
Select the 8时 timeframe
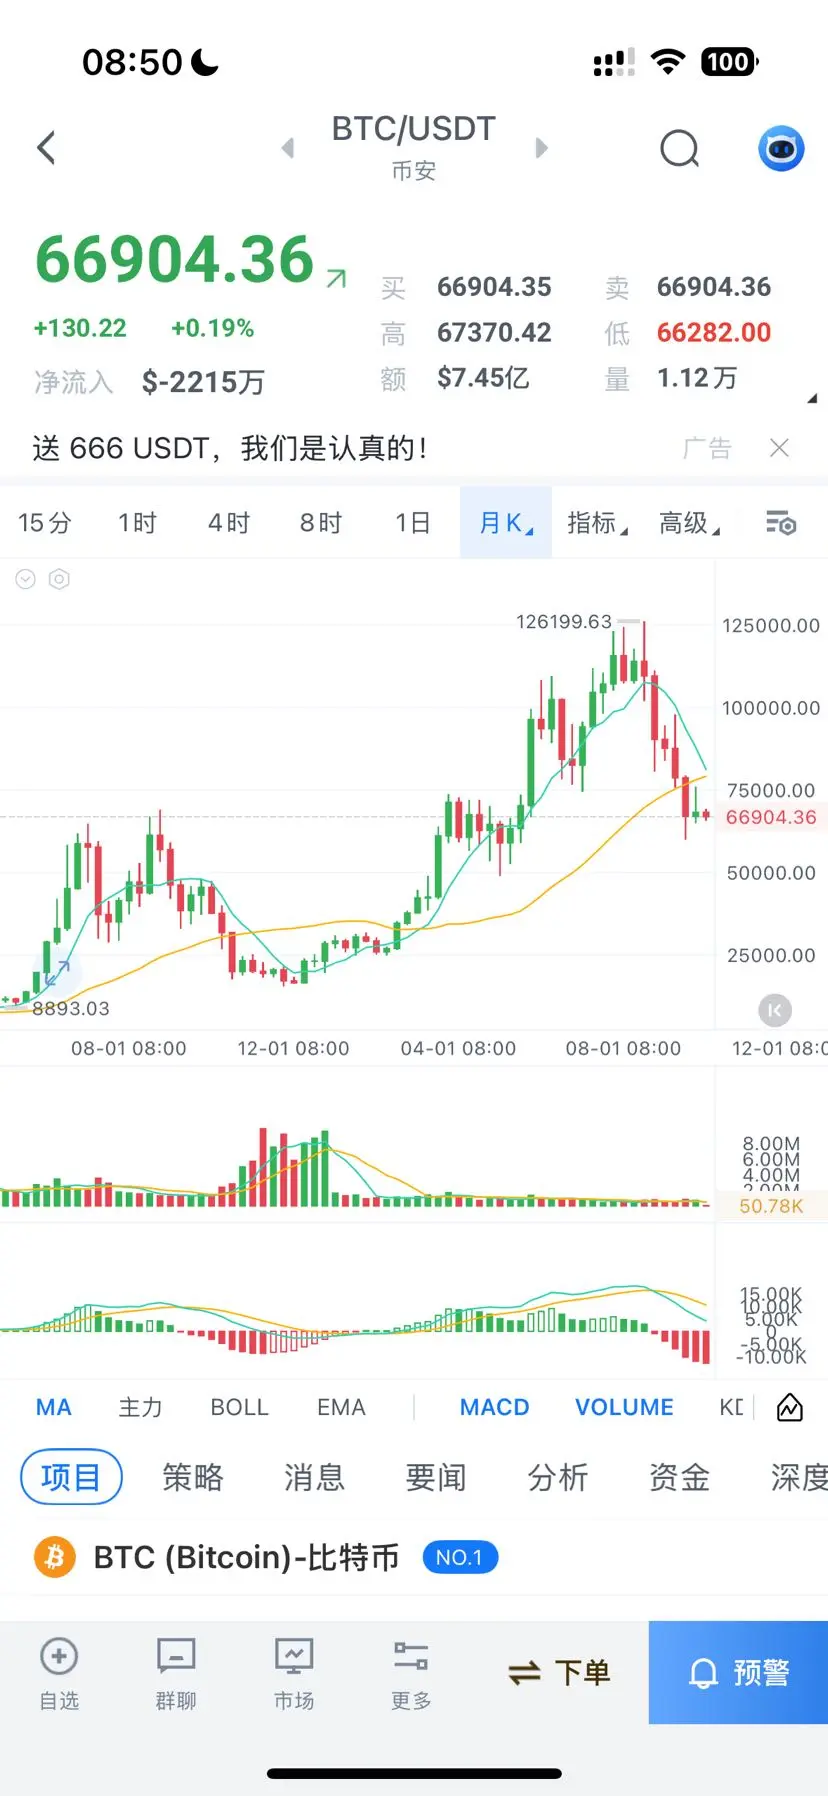pyautogui.click(x=321, y=523)
